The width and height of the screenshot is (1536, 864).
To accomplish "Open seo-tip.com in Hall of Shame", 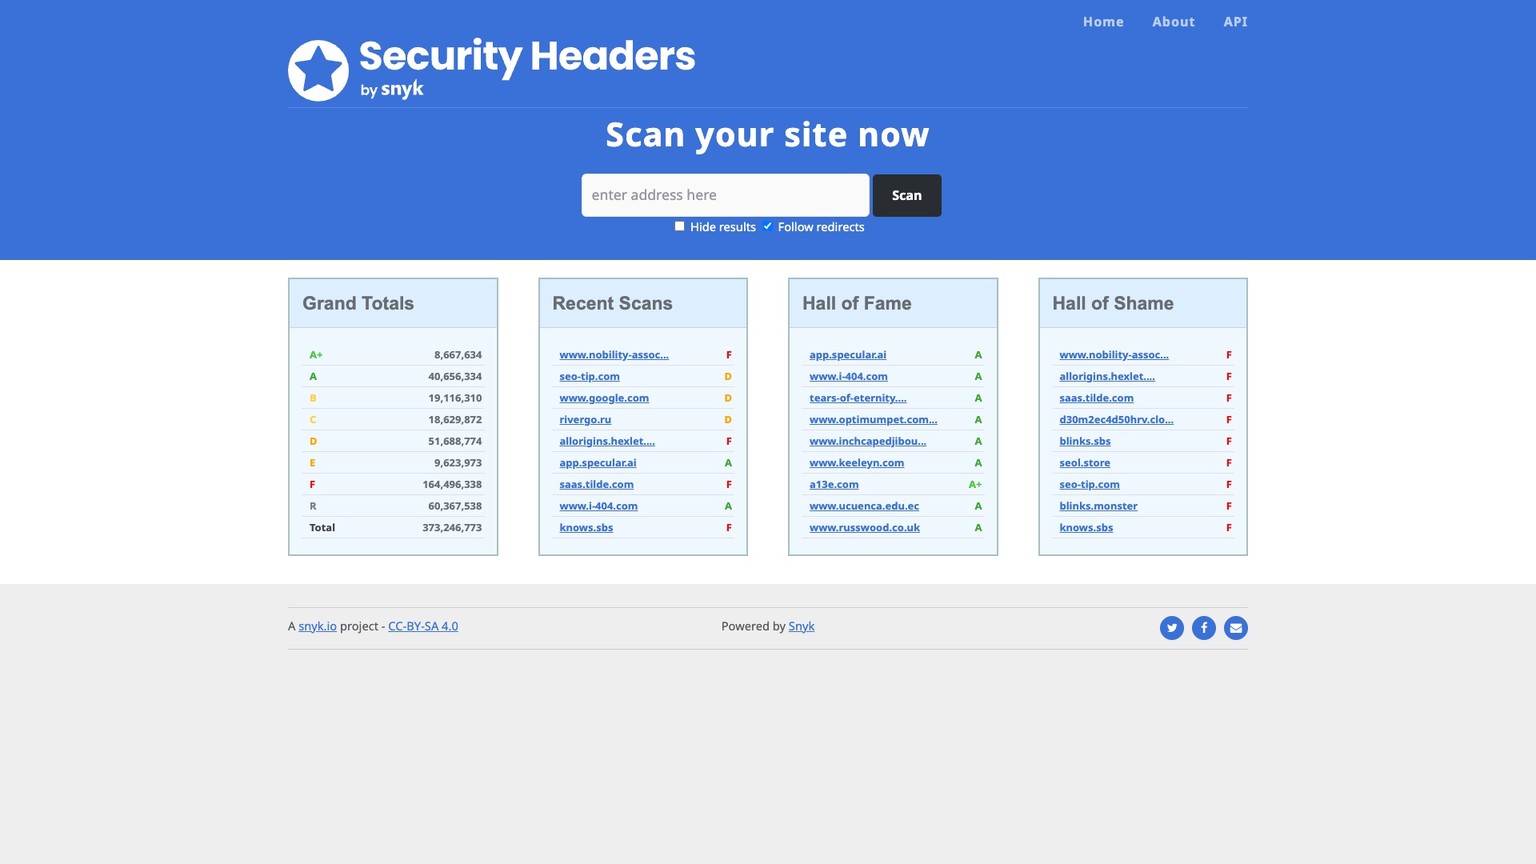I will [x=1089, y=484].
